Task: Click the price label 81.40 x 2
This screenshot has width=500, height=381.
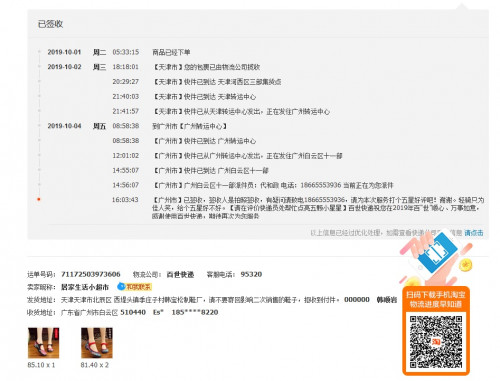Action: pos(95,365)
